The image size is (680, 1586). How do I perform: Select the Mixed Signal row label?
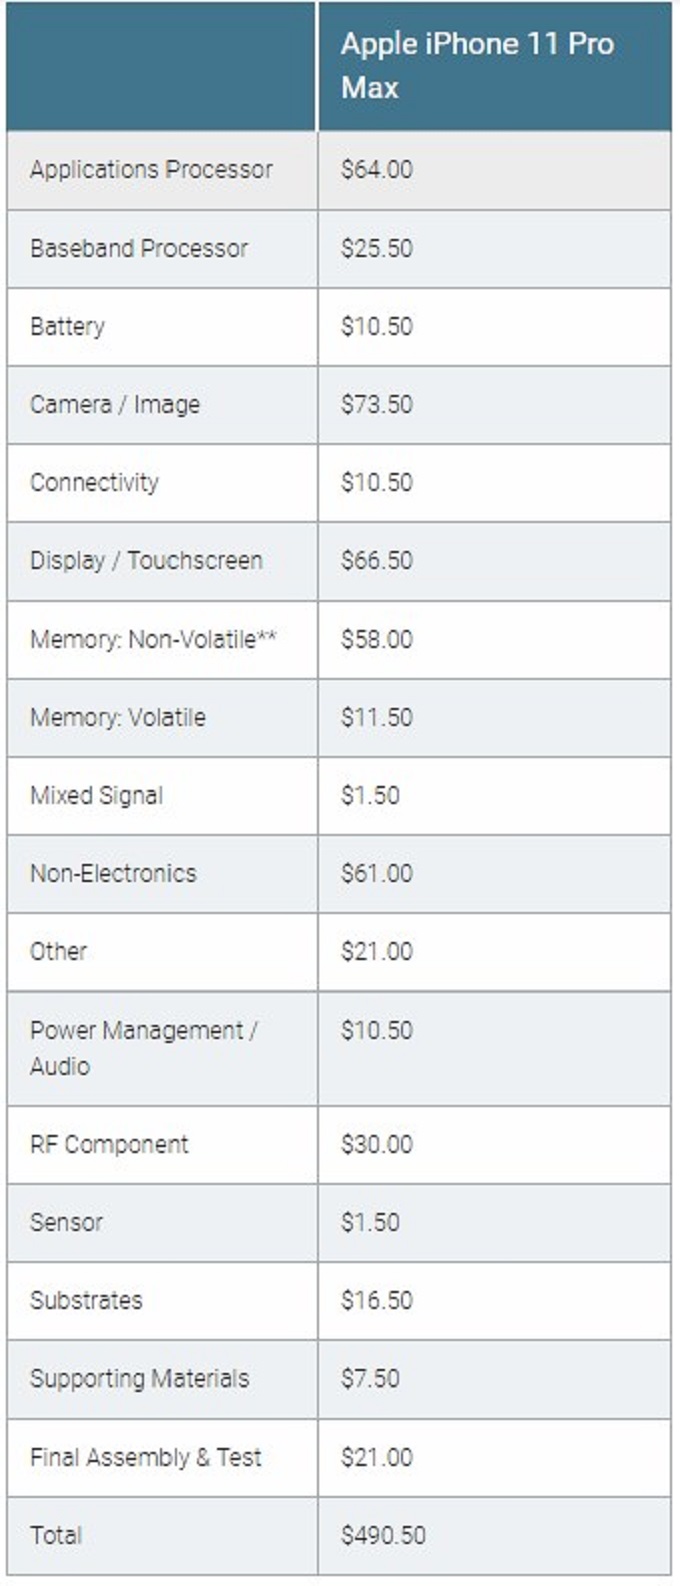(x=96, y=795)
